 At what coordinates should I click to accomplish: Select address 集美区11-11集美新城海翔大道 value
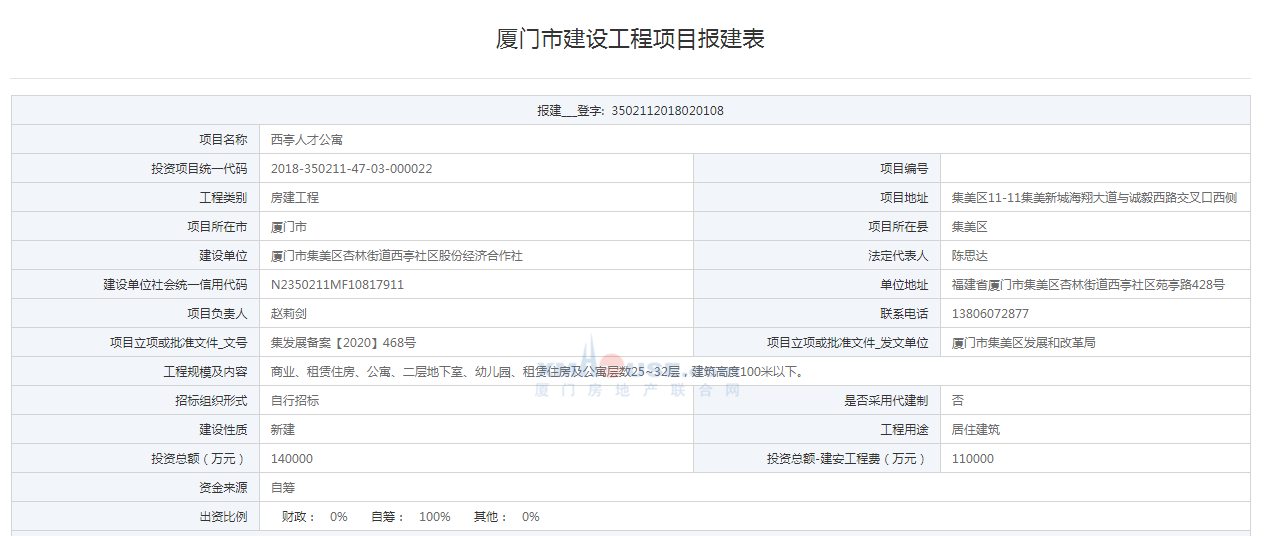click(1094, 198)
